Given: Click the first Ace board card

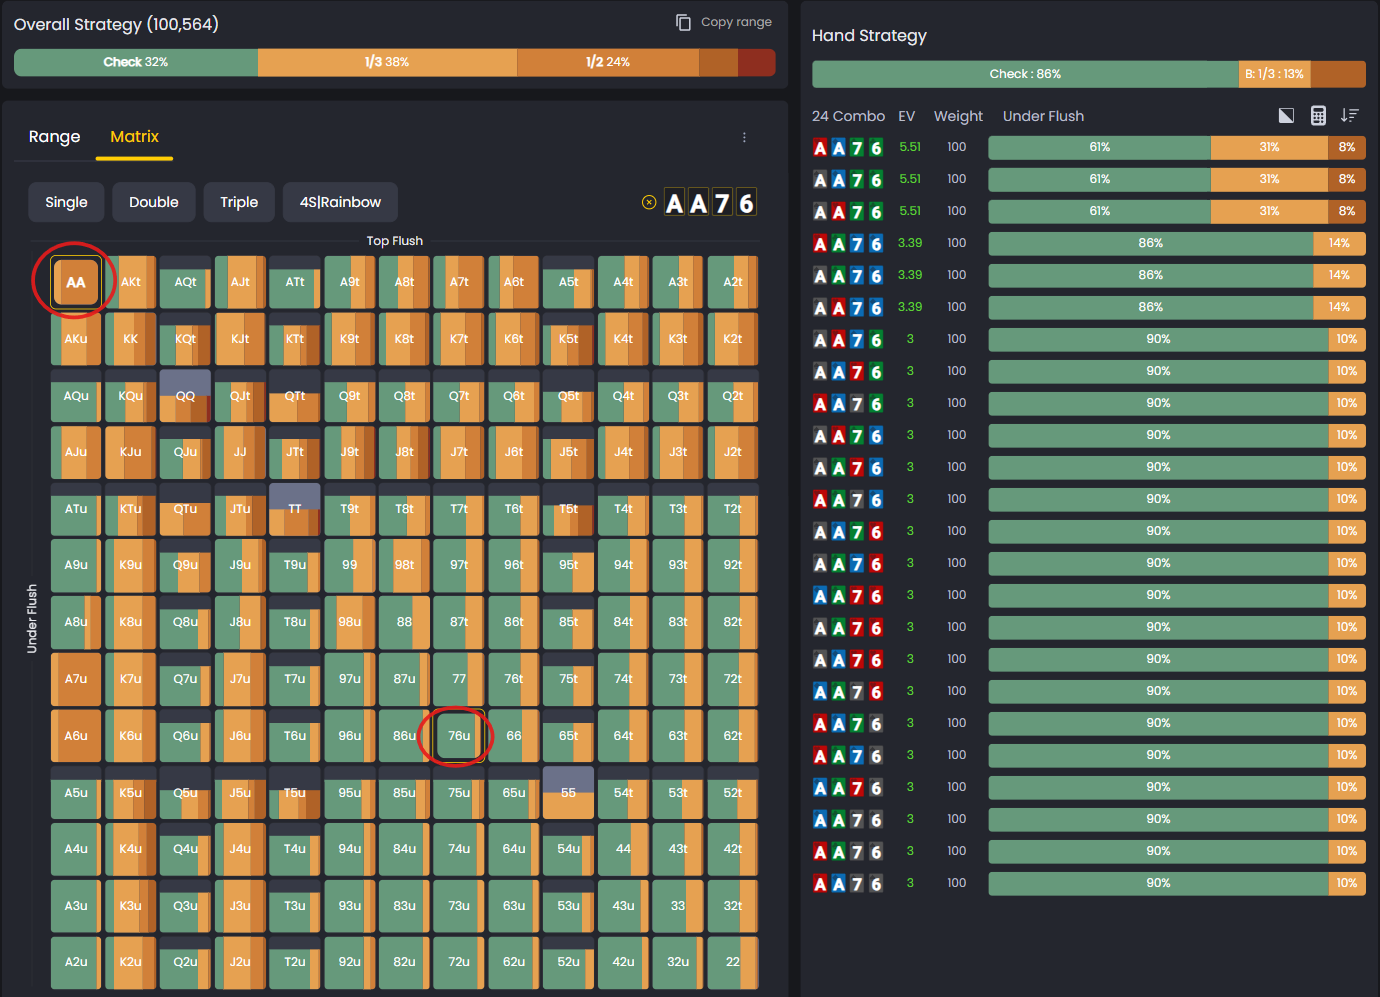Looking at the screenshot, I should (x=673, y=201).
